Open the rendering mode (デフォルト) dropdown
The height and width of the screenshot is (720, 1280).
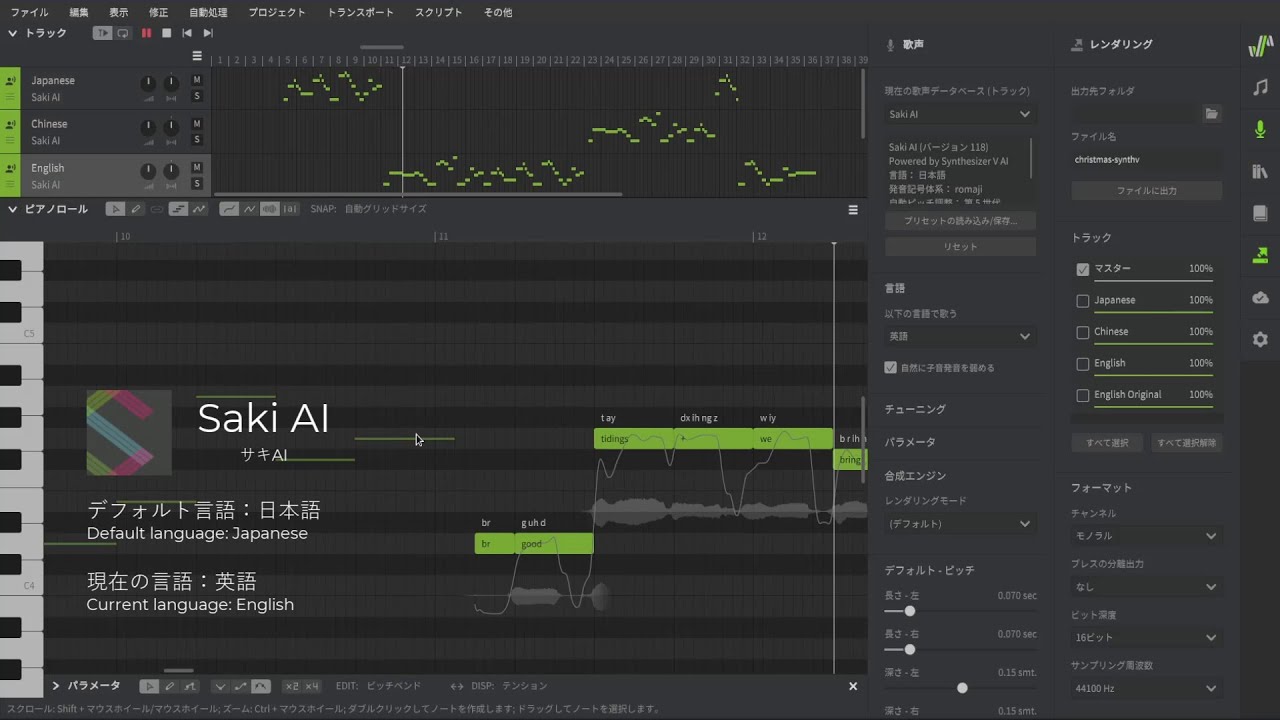tap(960, 523)
